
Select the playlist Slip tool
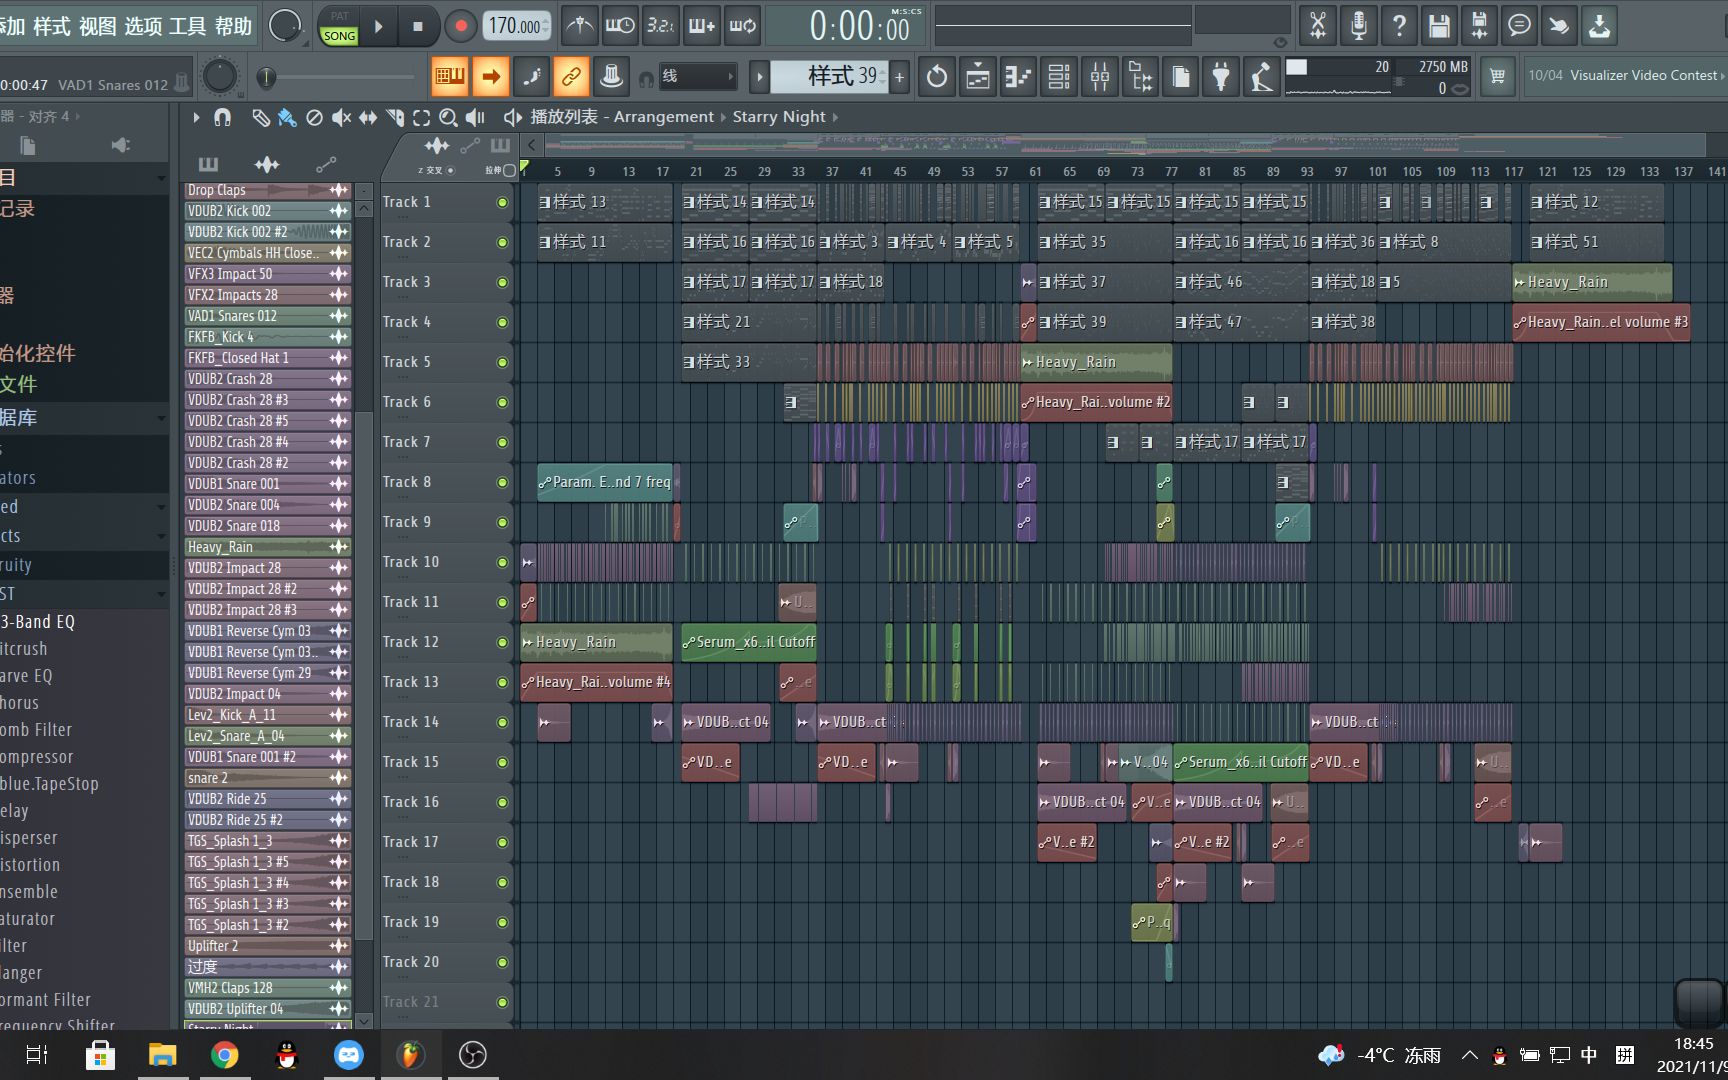click(x=368, y=118)
